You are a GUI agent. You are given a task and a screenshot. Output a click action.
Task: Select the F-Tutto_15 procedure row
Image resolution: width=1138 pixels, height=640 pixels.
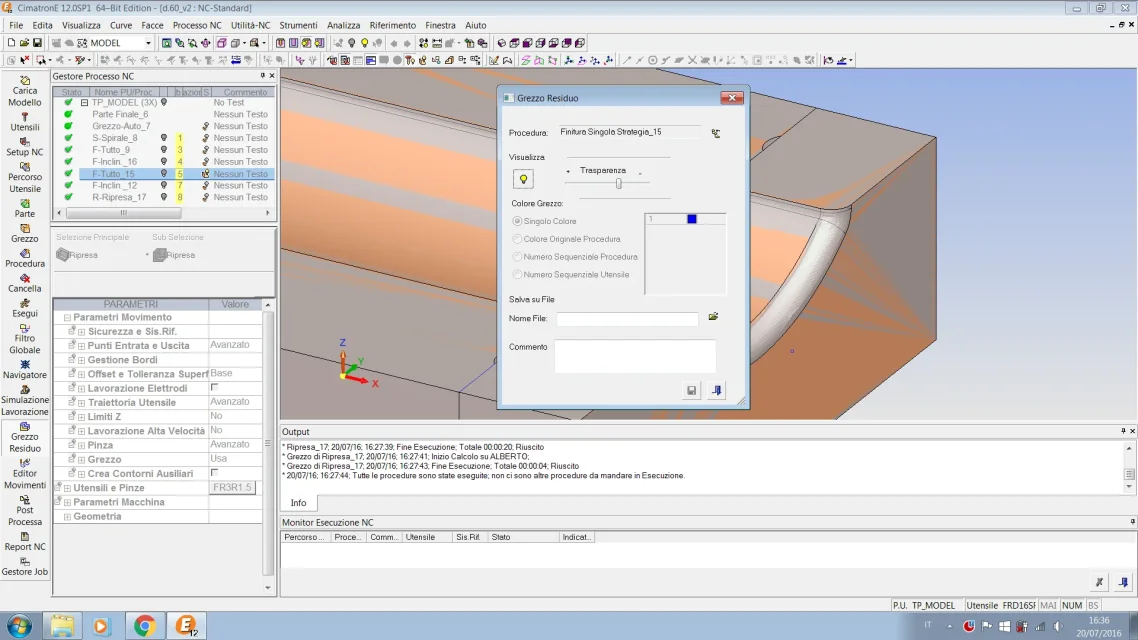click(113, 173)
